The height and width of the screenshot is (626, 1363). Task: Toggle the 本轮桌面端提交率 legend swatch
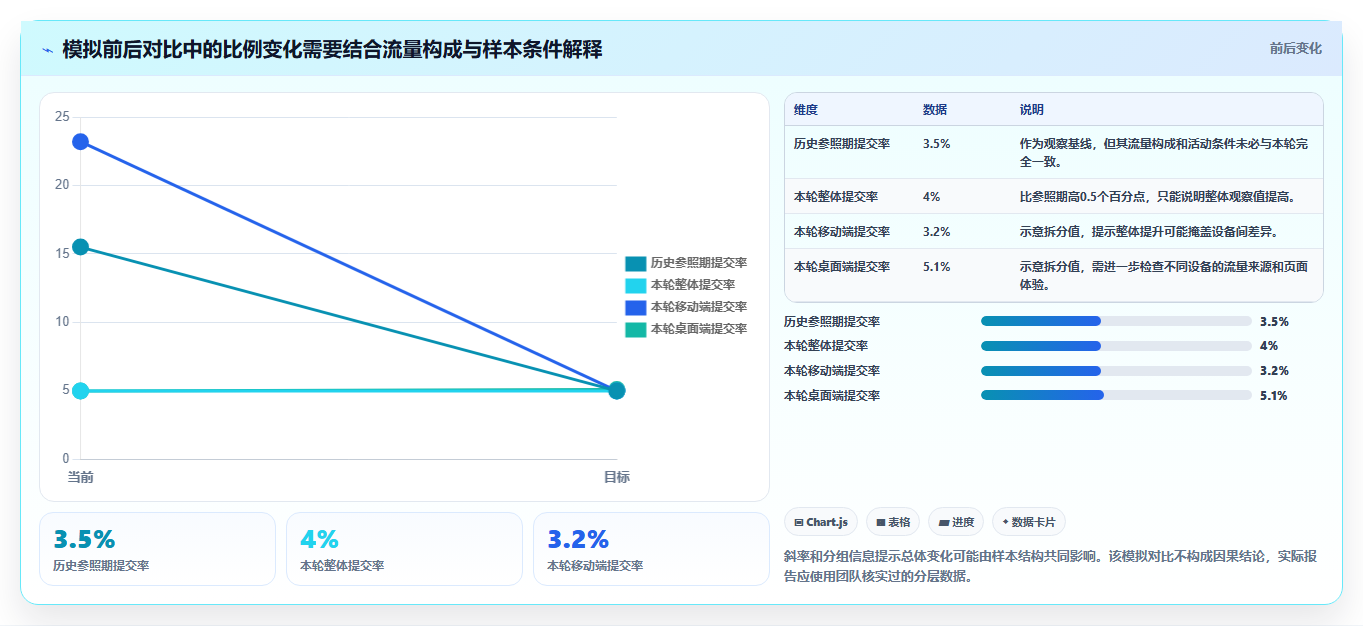click(635, 329)
